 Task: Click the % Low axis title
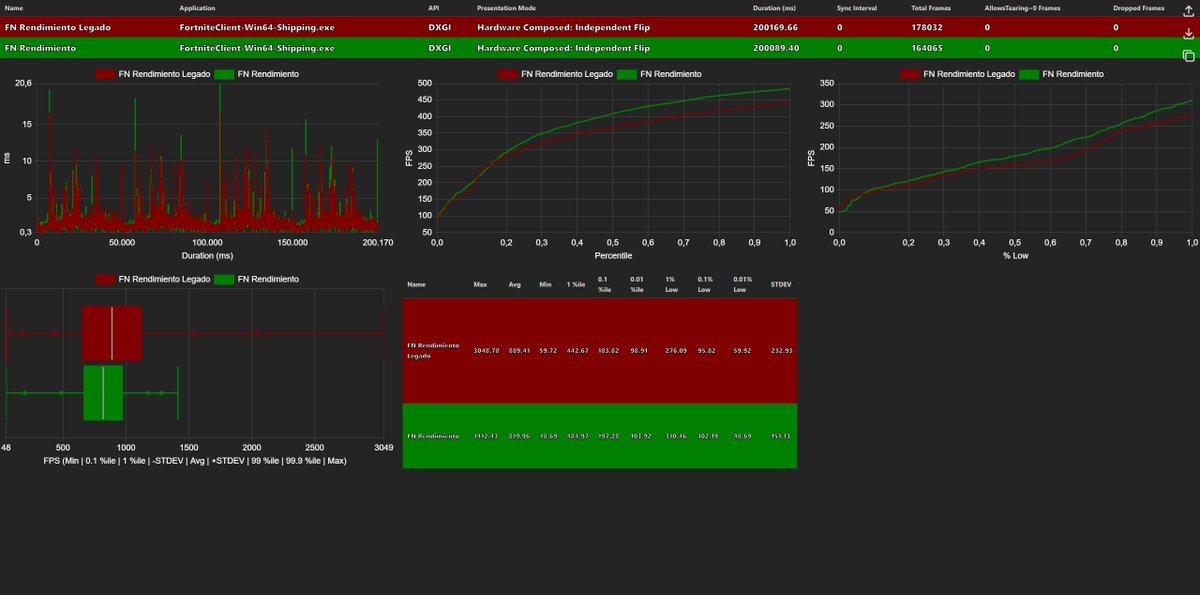1015,255
